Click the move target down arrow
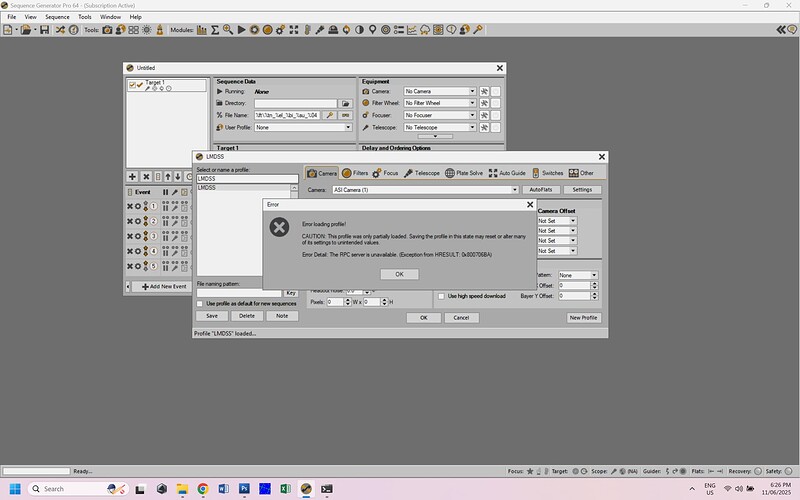 178,177
